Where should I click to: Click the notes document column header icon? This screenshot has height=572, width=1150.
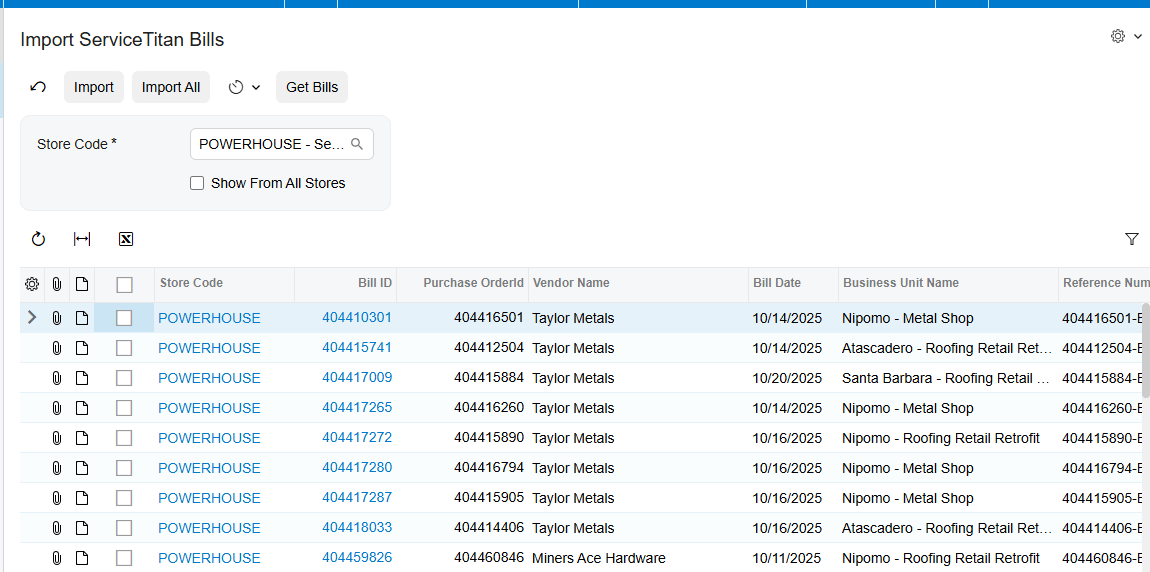(x=81, y=284)
